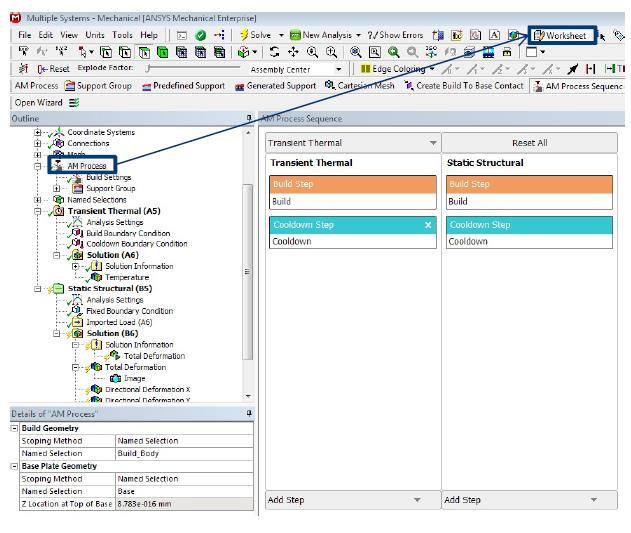
Task: Select Build Settings tree item
Action: (109, 177)
